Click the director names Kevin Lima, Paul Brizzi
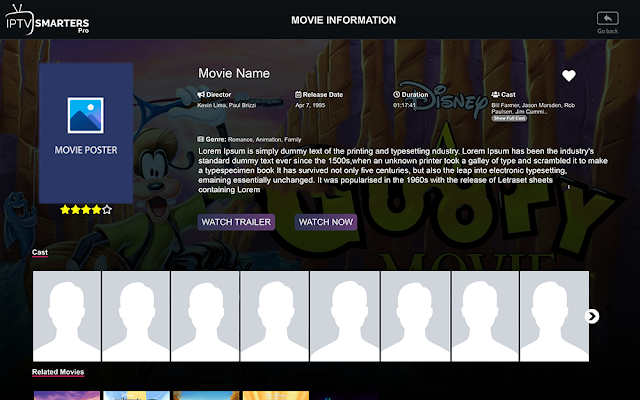 [x=227, y=105]
